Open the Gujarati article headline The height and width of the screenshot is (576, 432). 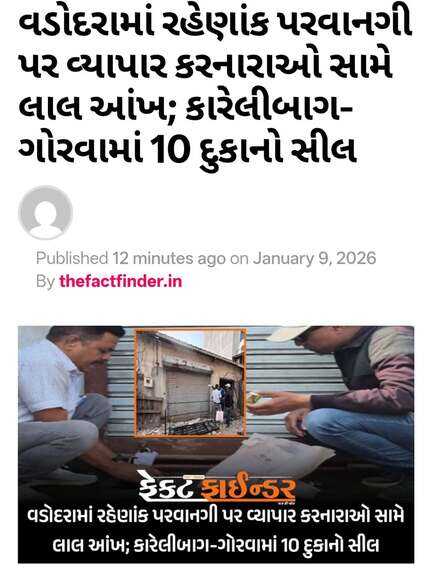(x=214, y=87)
